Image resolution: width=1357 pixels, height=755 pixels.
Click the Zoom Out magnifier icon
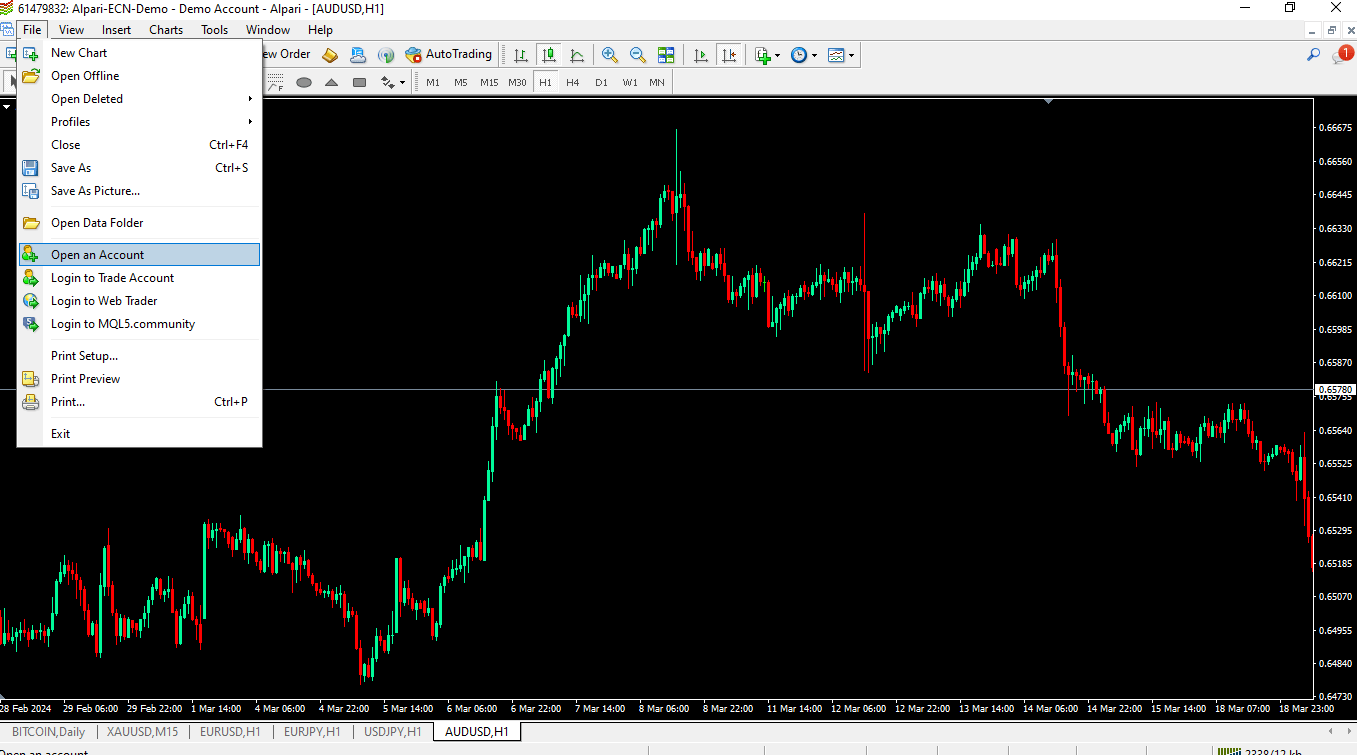click(x=637, y=55)
